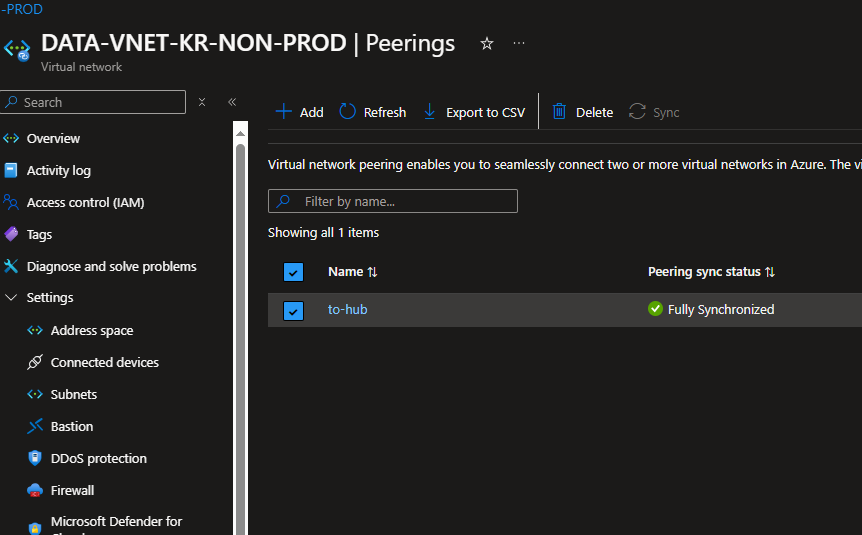The width and height of the screenshot is (862, 535).
Task: Open Subnets settings
Action: click(74, 394)
